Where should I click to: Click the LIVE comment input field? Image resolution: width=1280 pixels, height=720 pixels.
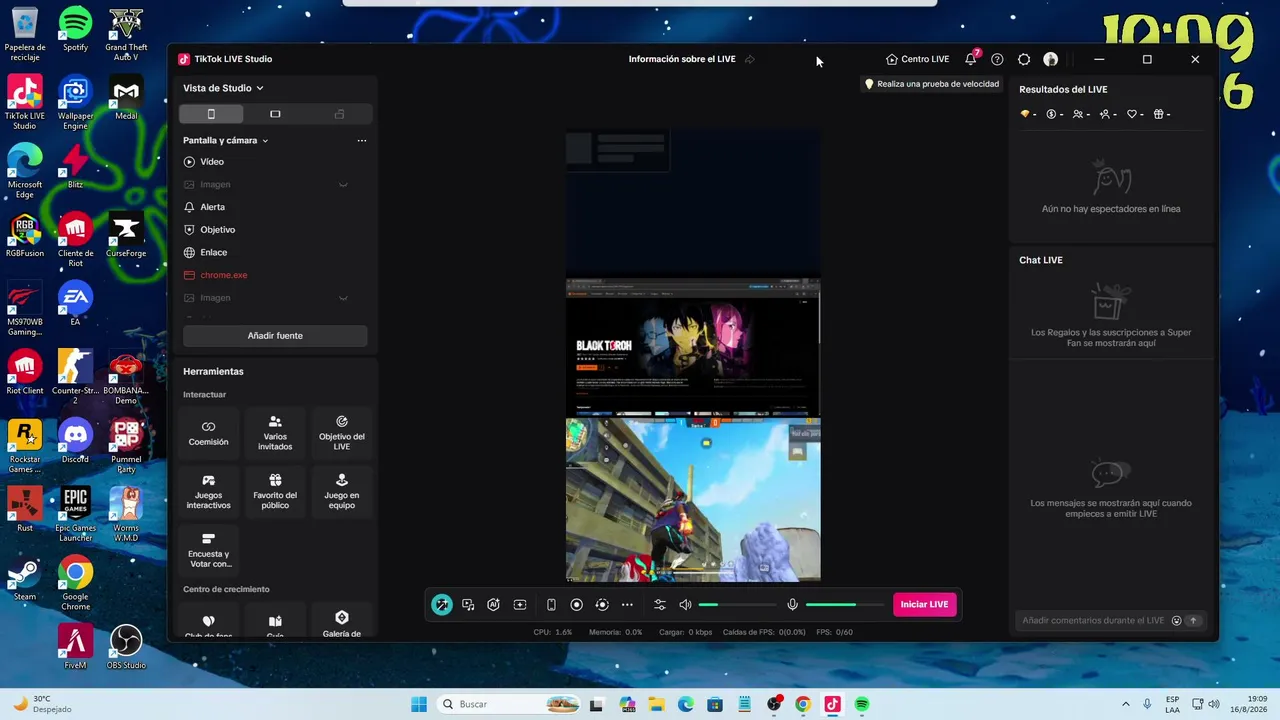pyautogui.click(x=1093, y=620)
